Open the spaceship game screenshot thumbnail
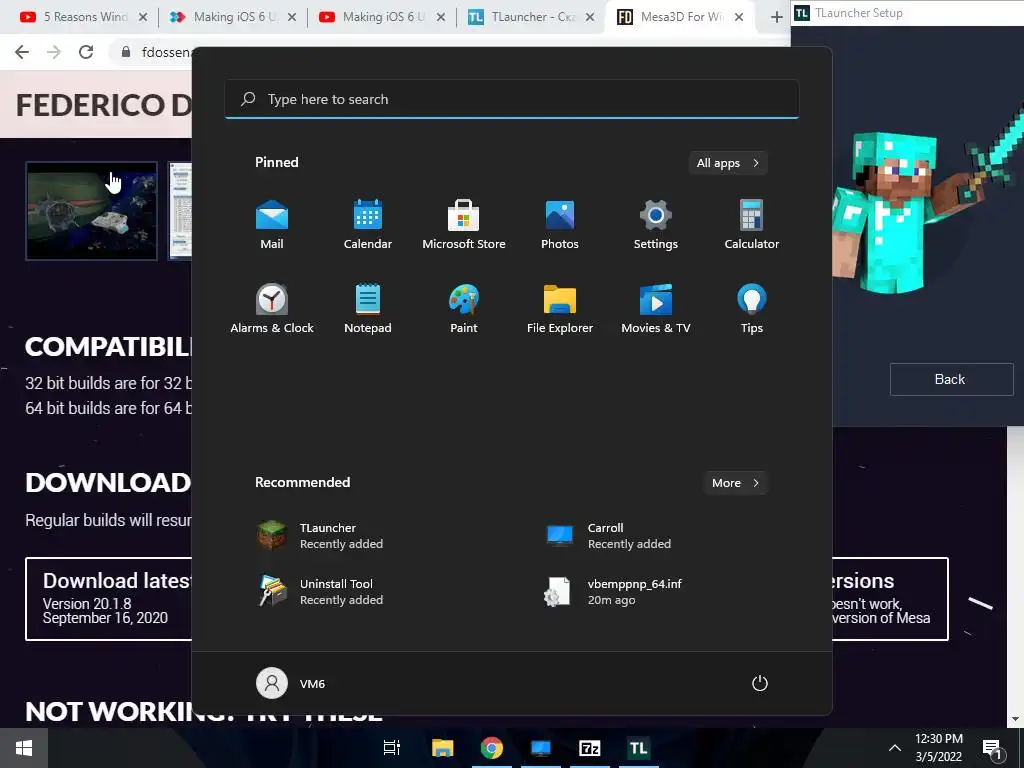 [x=91, y=211]
